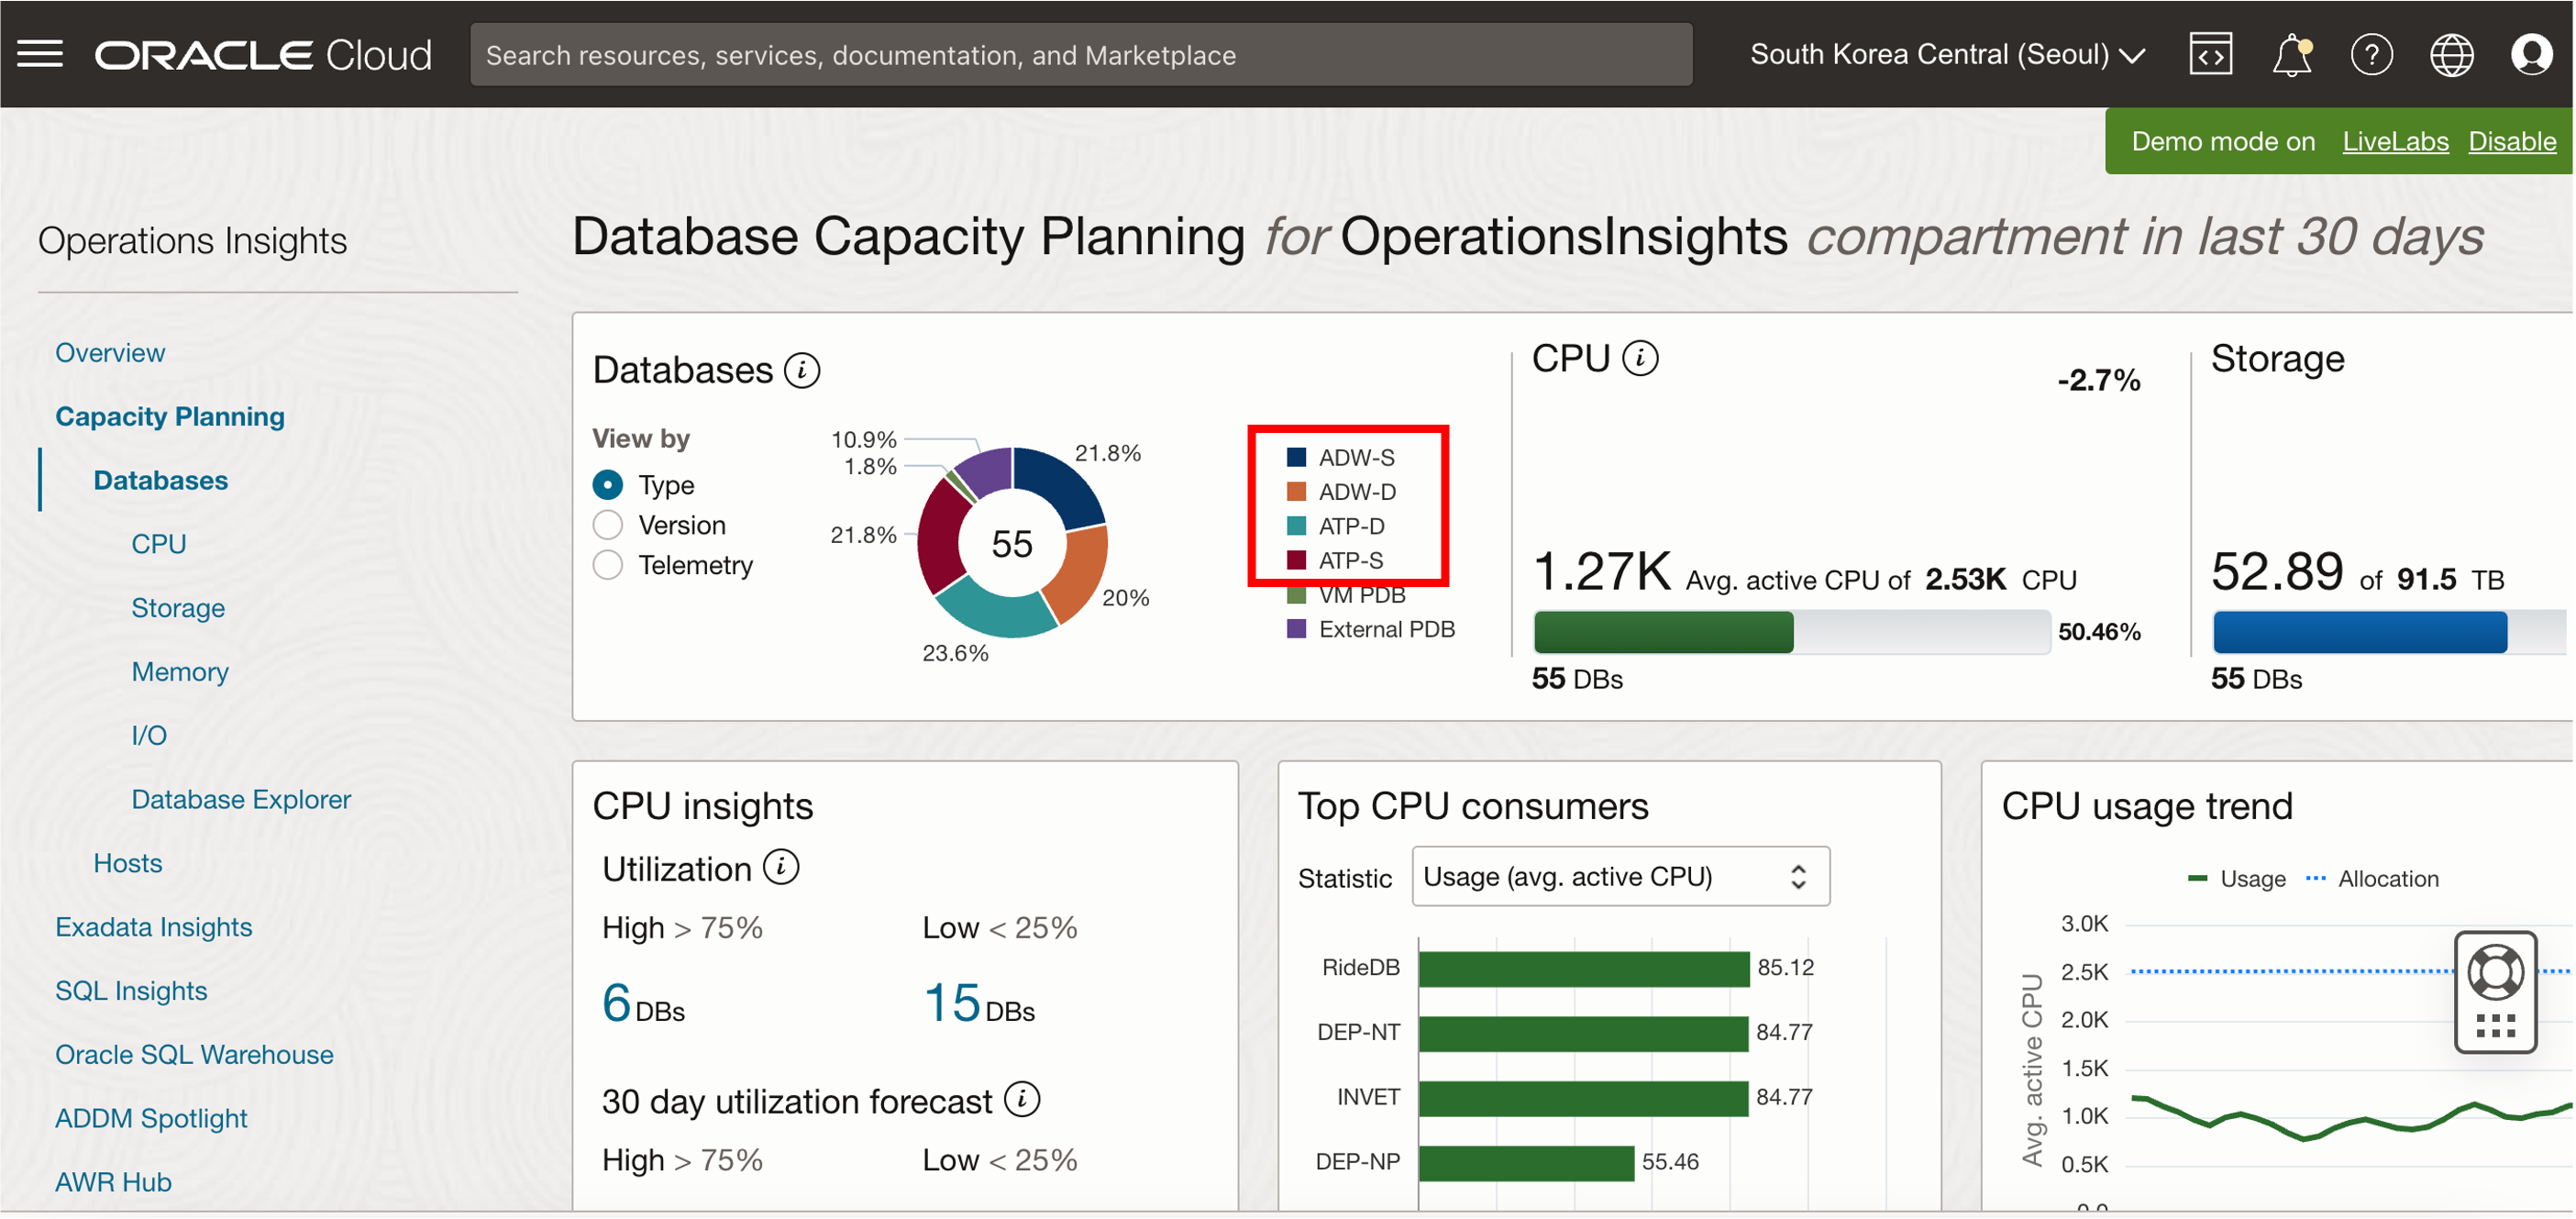Screen dimensions: 2576x1219
Task: Click the Databases info icon
Action: coord(802,370)
